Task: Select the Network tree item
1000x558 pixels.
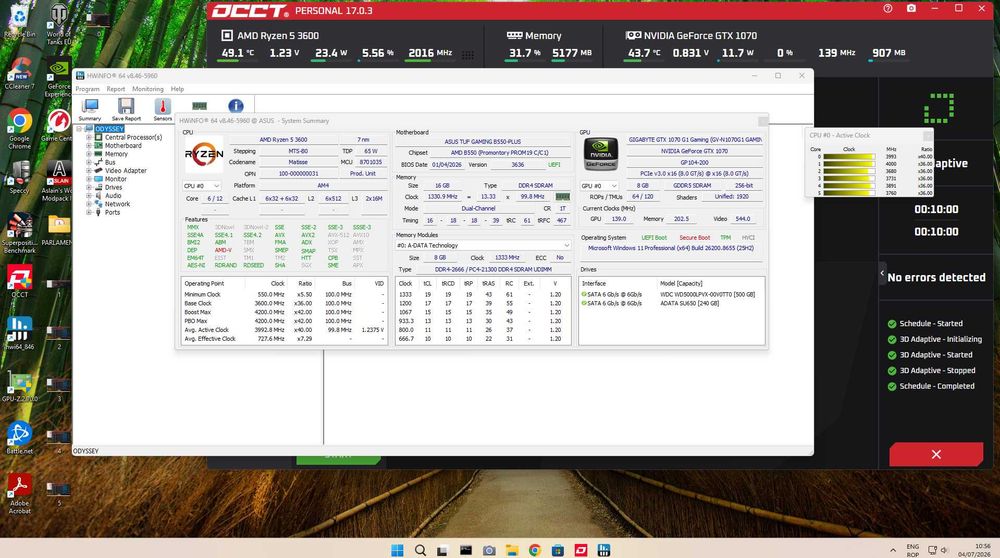Action: click(117, 204)
